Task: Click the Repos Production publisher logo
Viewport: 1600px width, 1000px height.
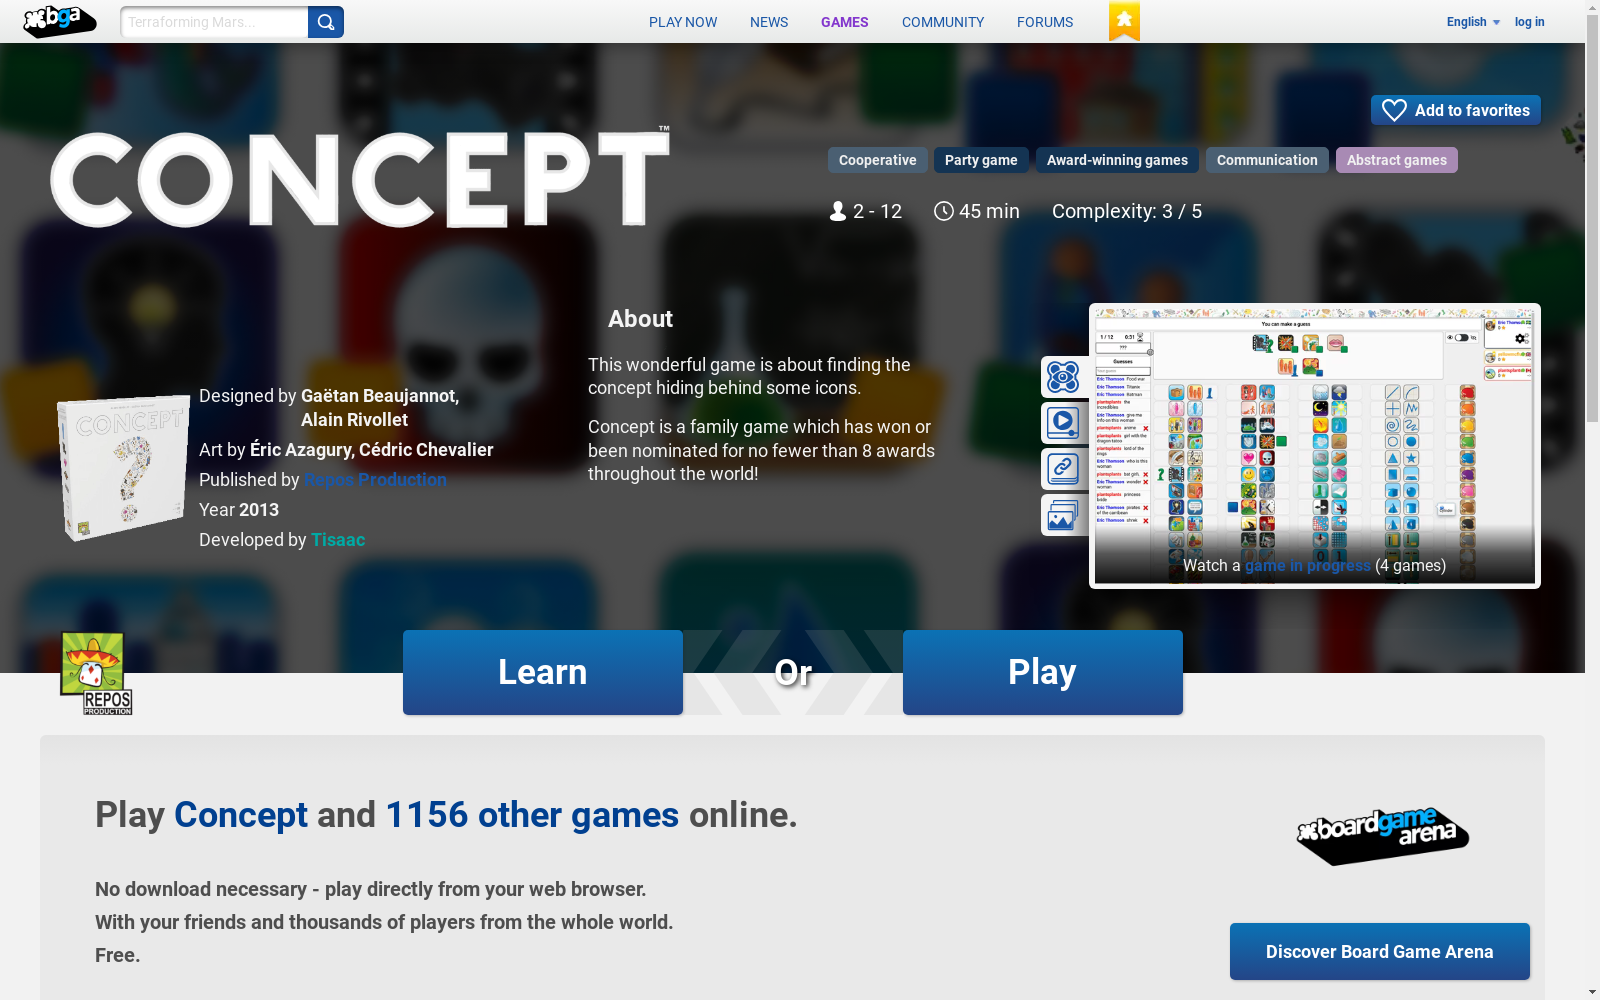Action: pos(96,673)
